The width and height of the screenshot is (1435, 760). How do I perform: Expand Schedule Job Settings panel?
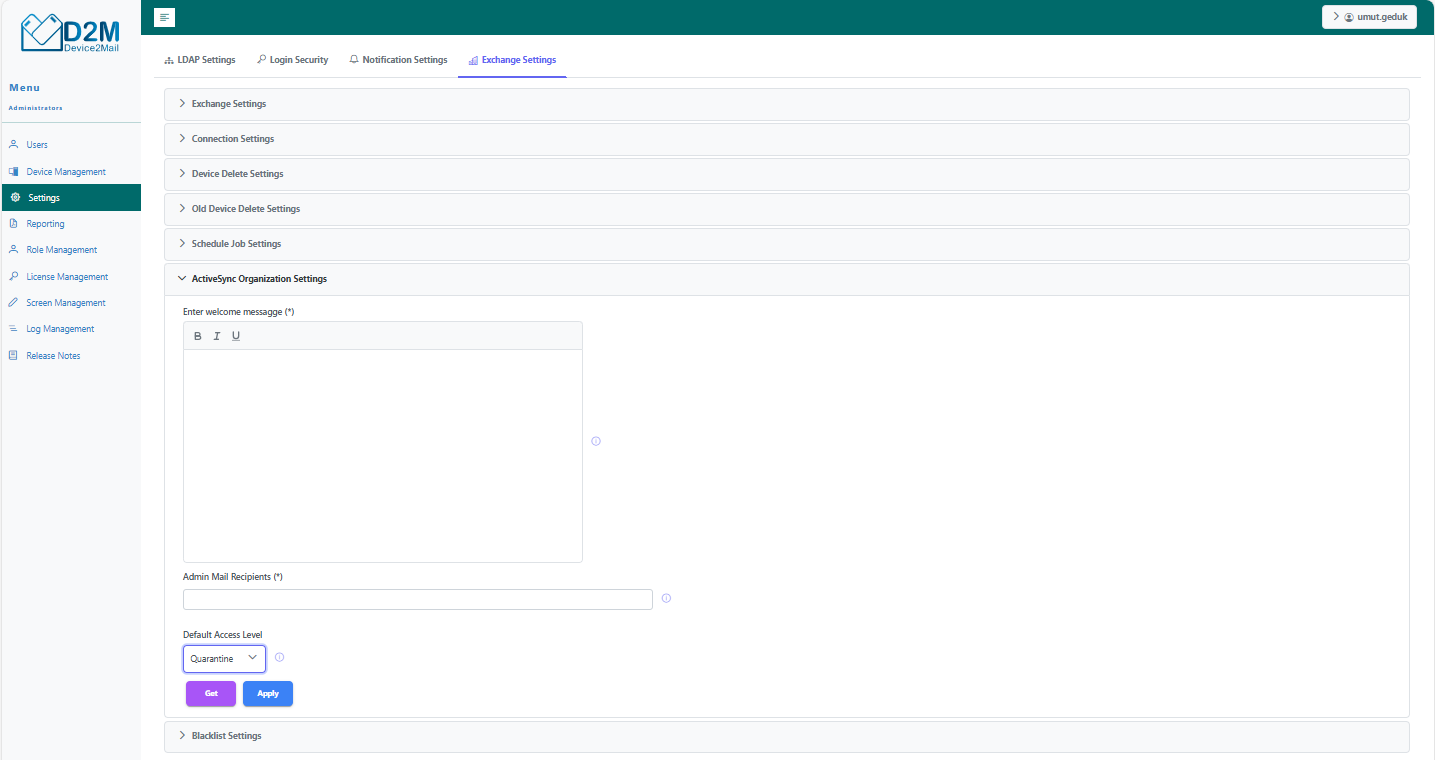[236, 244]
